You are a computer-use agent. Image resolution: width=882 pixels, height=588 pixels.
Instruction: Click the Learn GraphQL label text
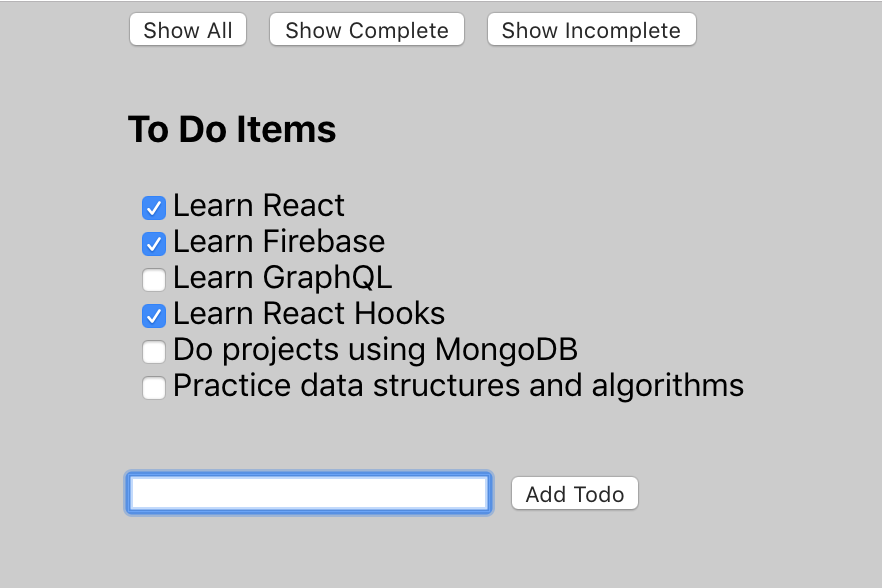(282, 278)
